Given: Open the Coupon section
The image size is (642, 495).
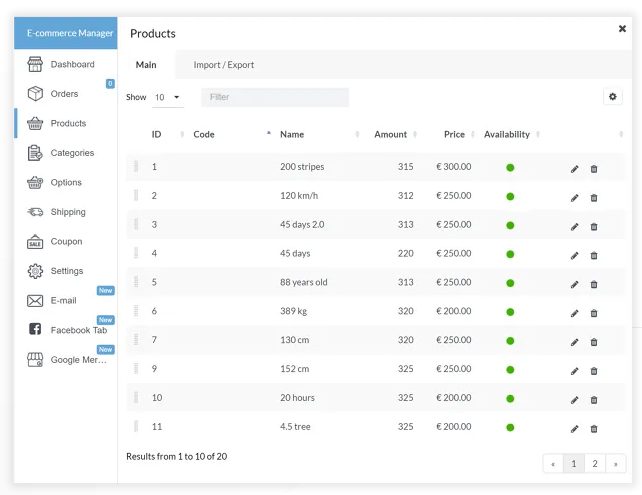Looking at the screenshot, I should [66, 242].
